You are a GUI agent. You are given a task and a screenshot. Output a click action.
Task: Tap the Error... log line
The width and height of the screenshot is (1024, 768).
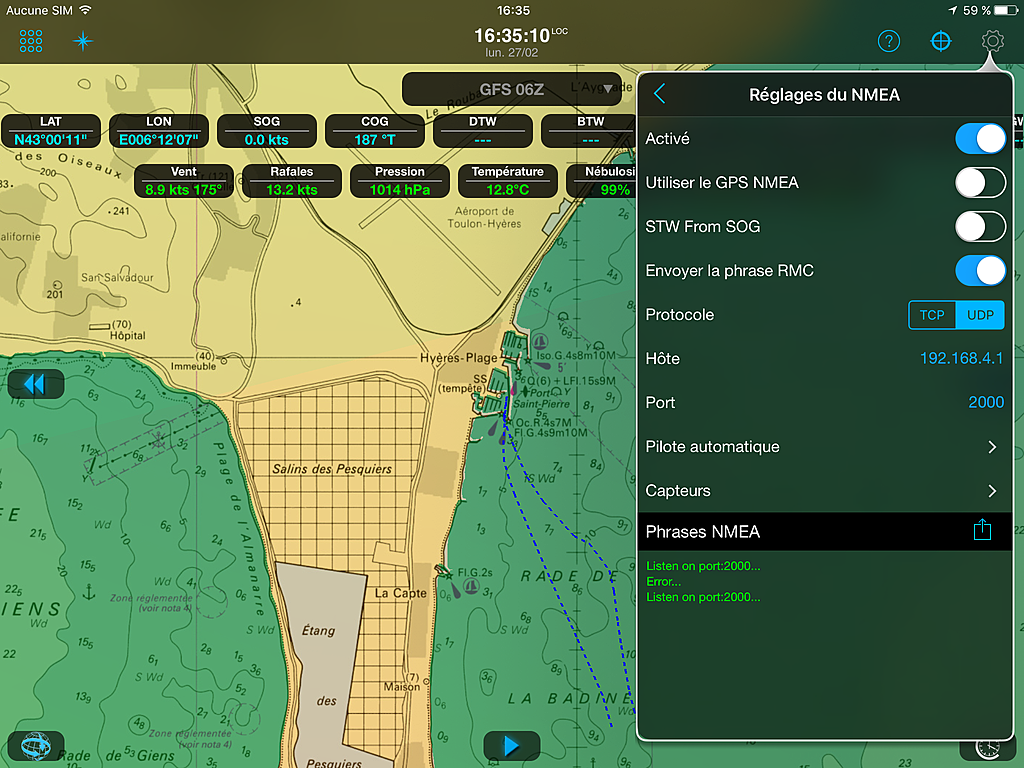[664, 581]
